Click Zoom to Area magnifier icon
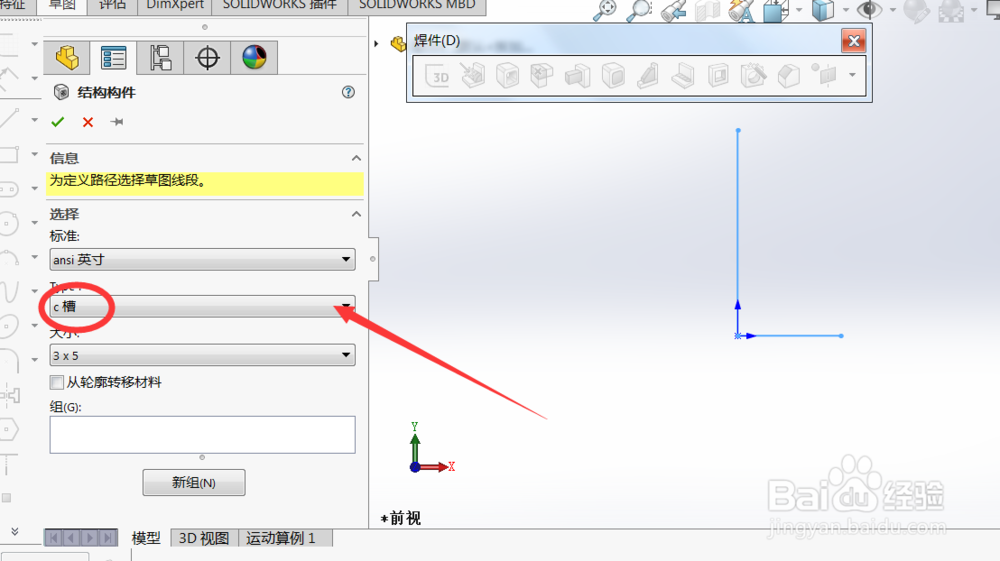The height and width of the screenshot is (561, 1000). [639, 10]
